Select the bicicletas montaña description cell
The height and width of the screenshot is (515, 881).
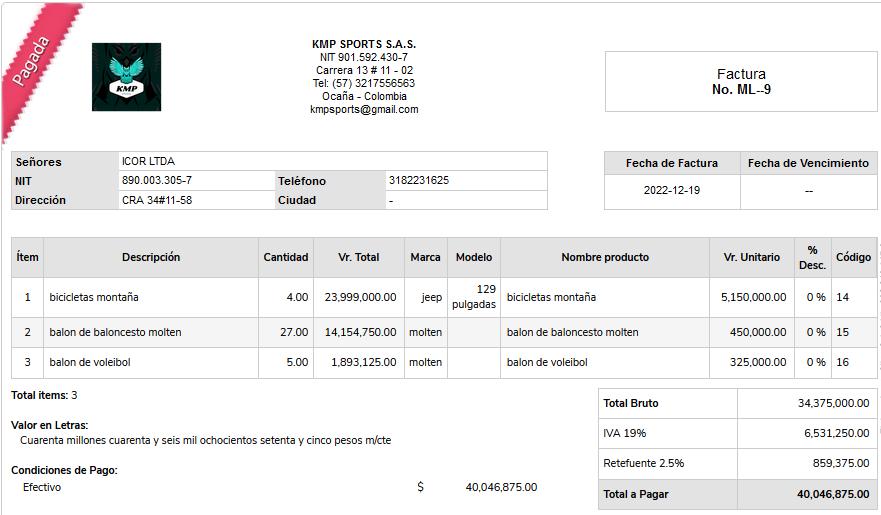point(151,297)
